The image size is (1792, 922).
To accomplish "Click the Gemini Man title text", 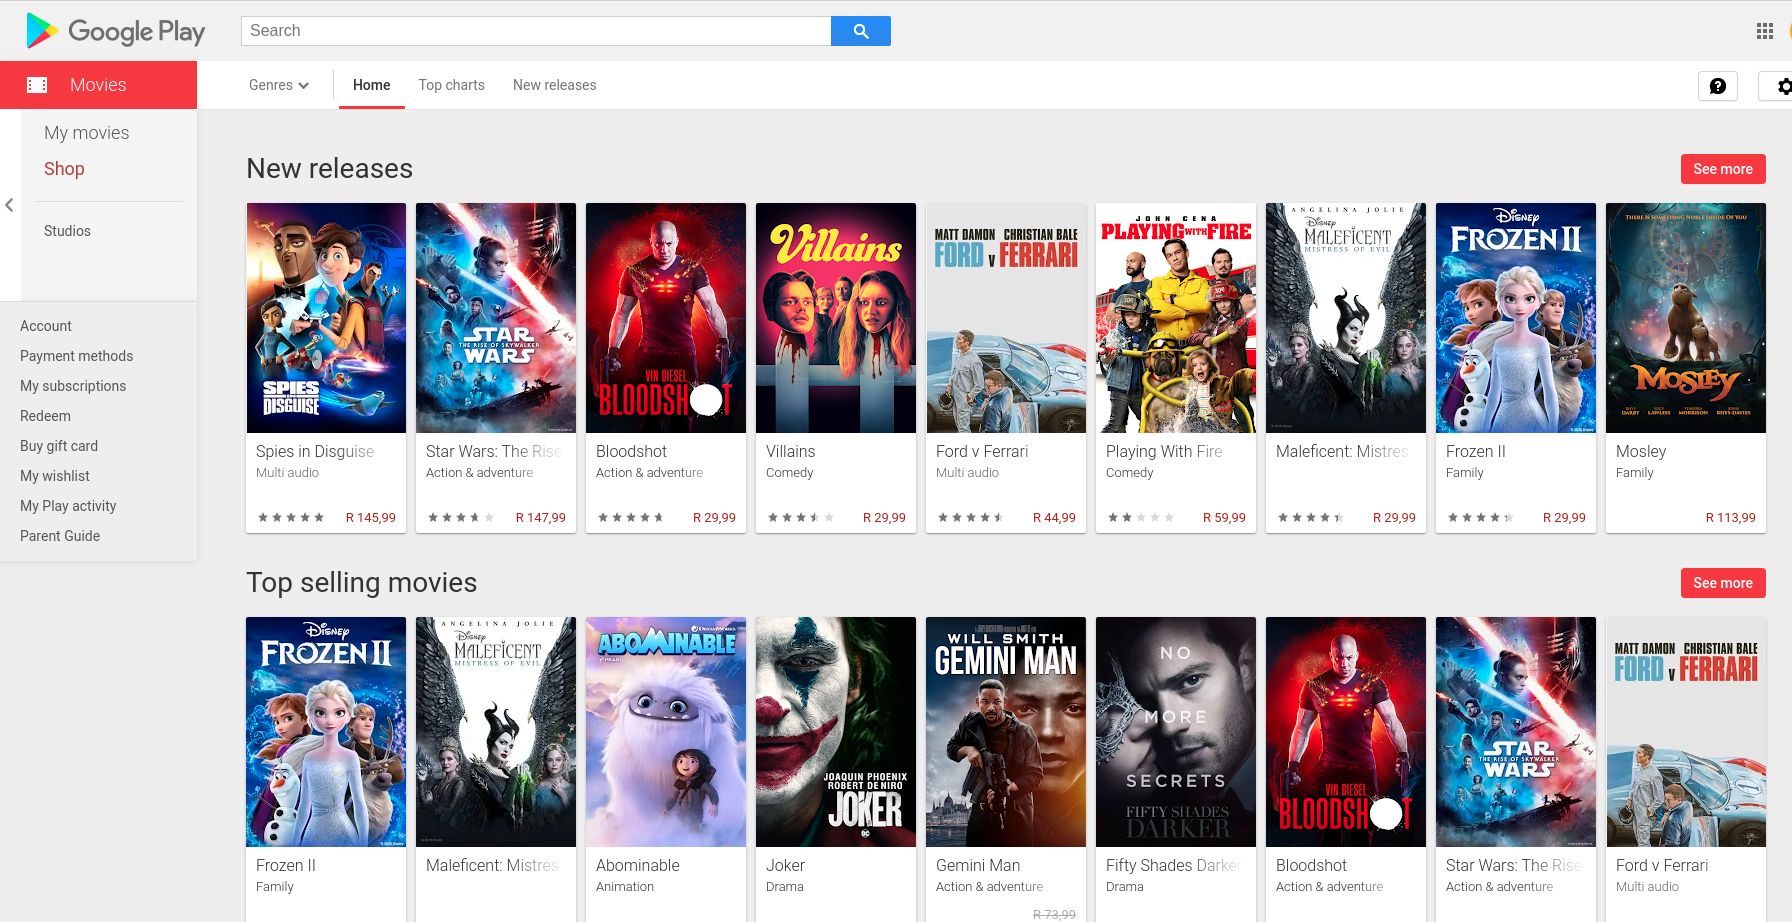I will pyautogui.click(x=978, y=866).
